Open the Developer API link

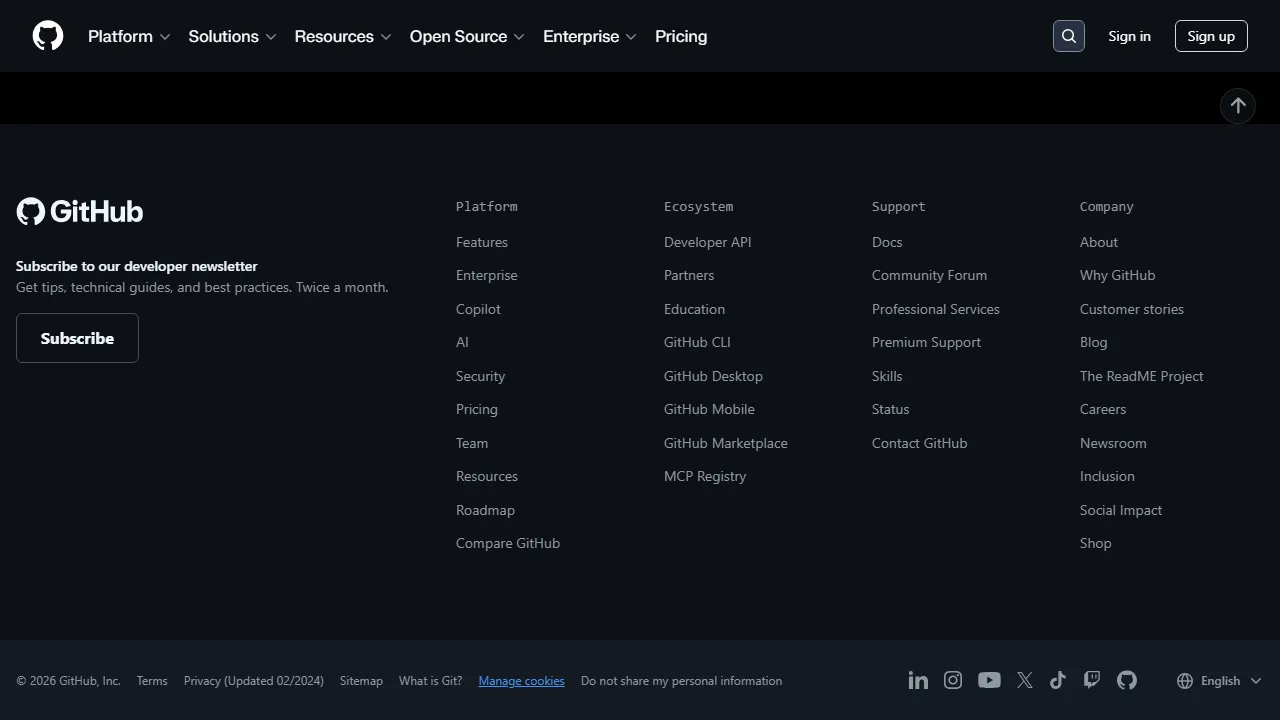coord(707,242)
